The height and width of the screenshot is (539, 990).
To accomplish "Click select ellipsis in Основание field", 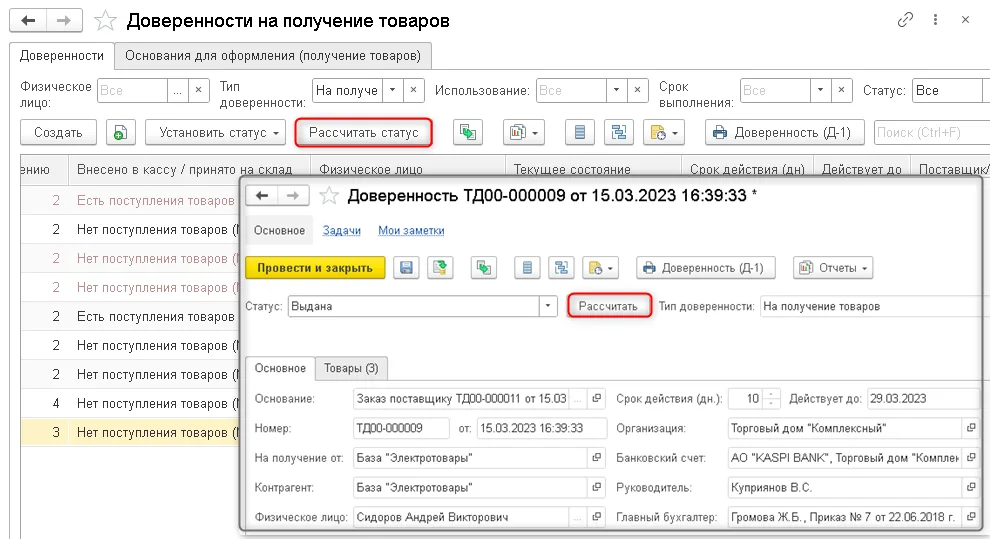I will (x=577, y=398).
